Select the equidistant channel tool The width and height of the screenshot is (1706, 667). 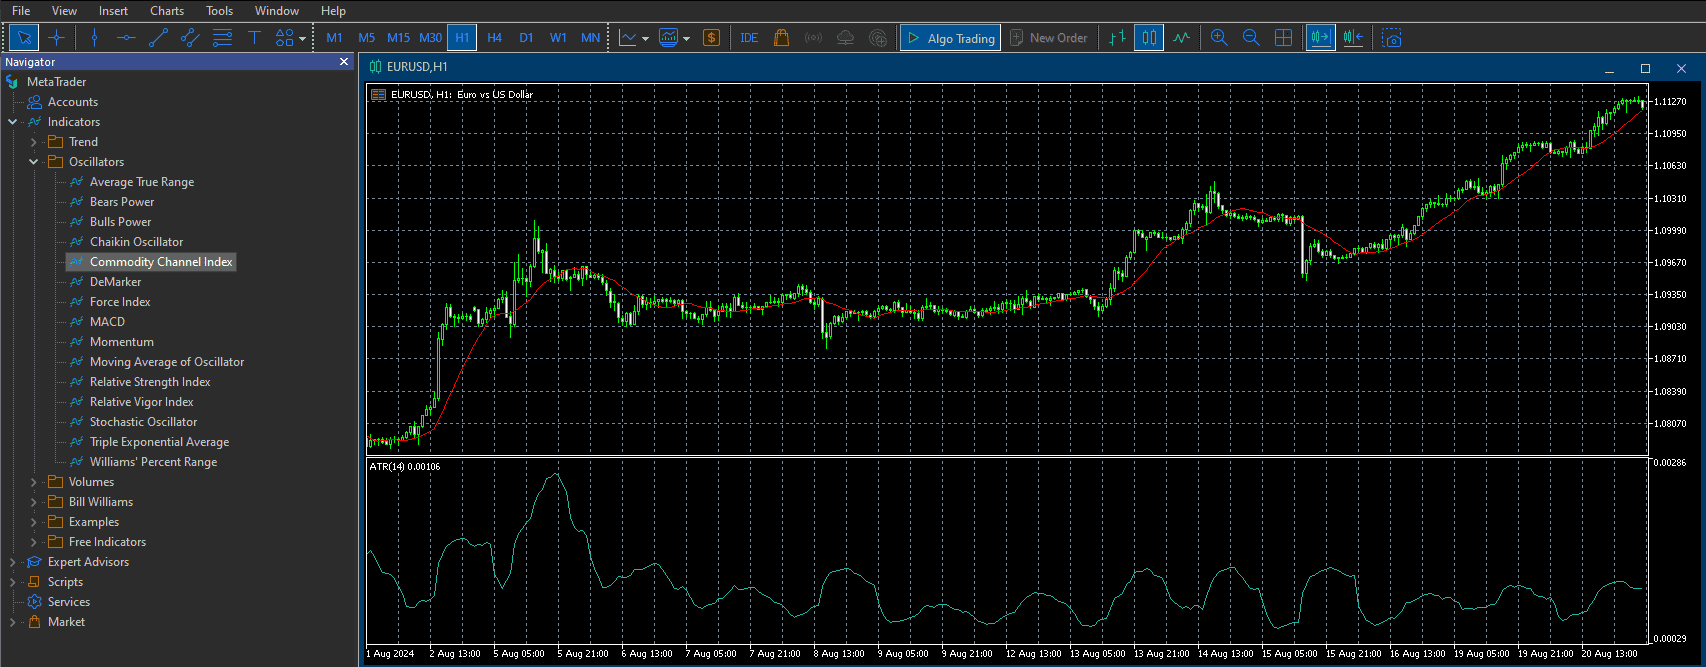pyautogui.click(x=190, y=38)
